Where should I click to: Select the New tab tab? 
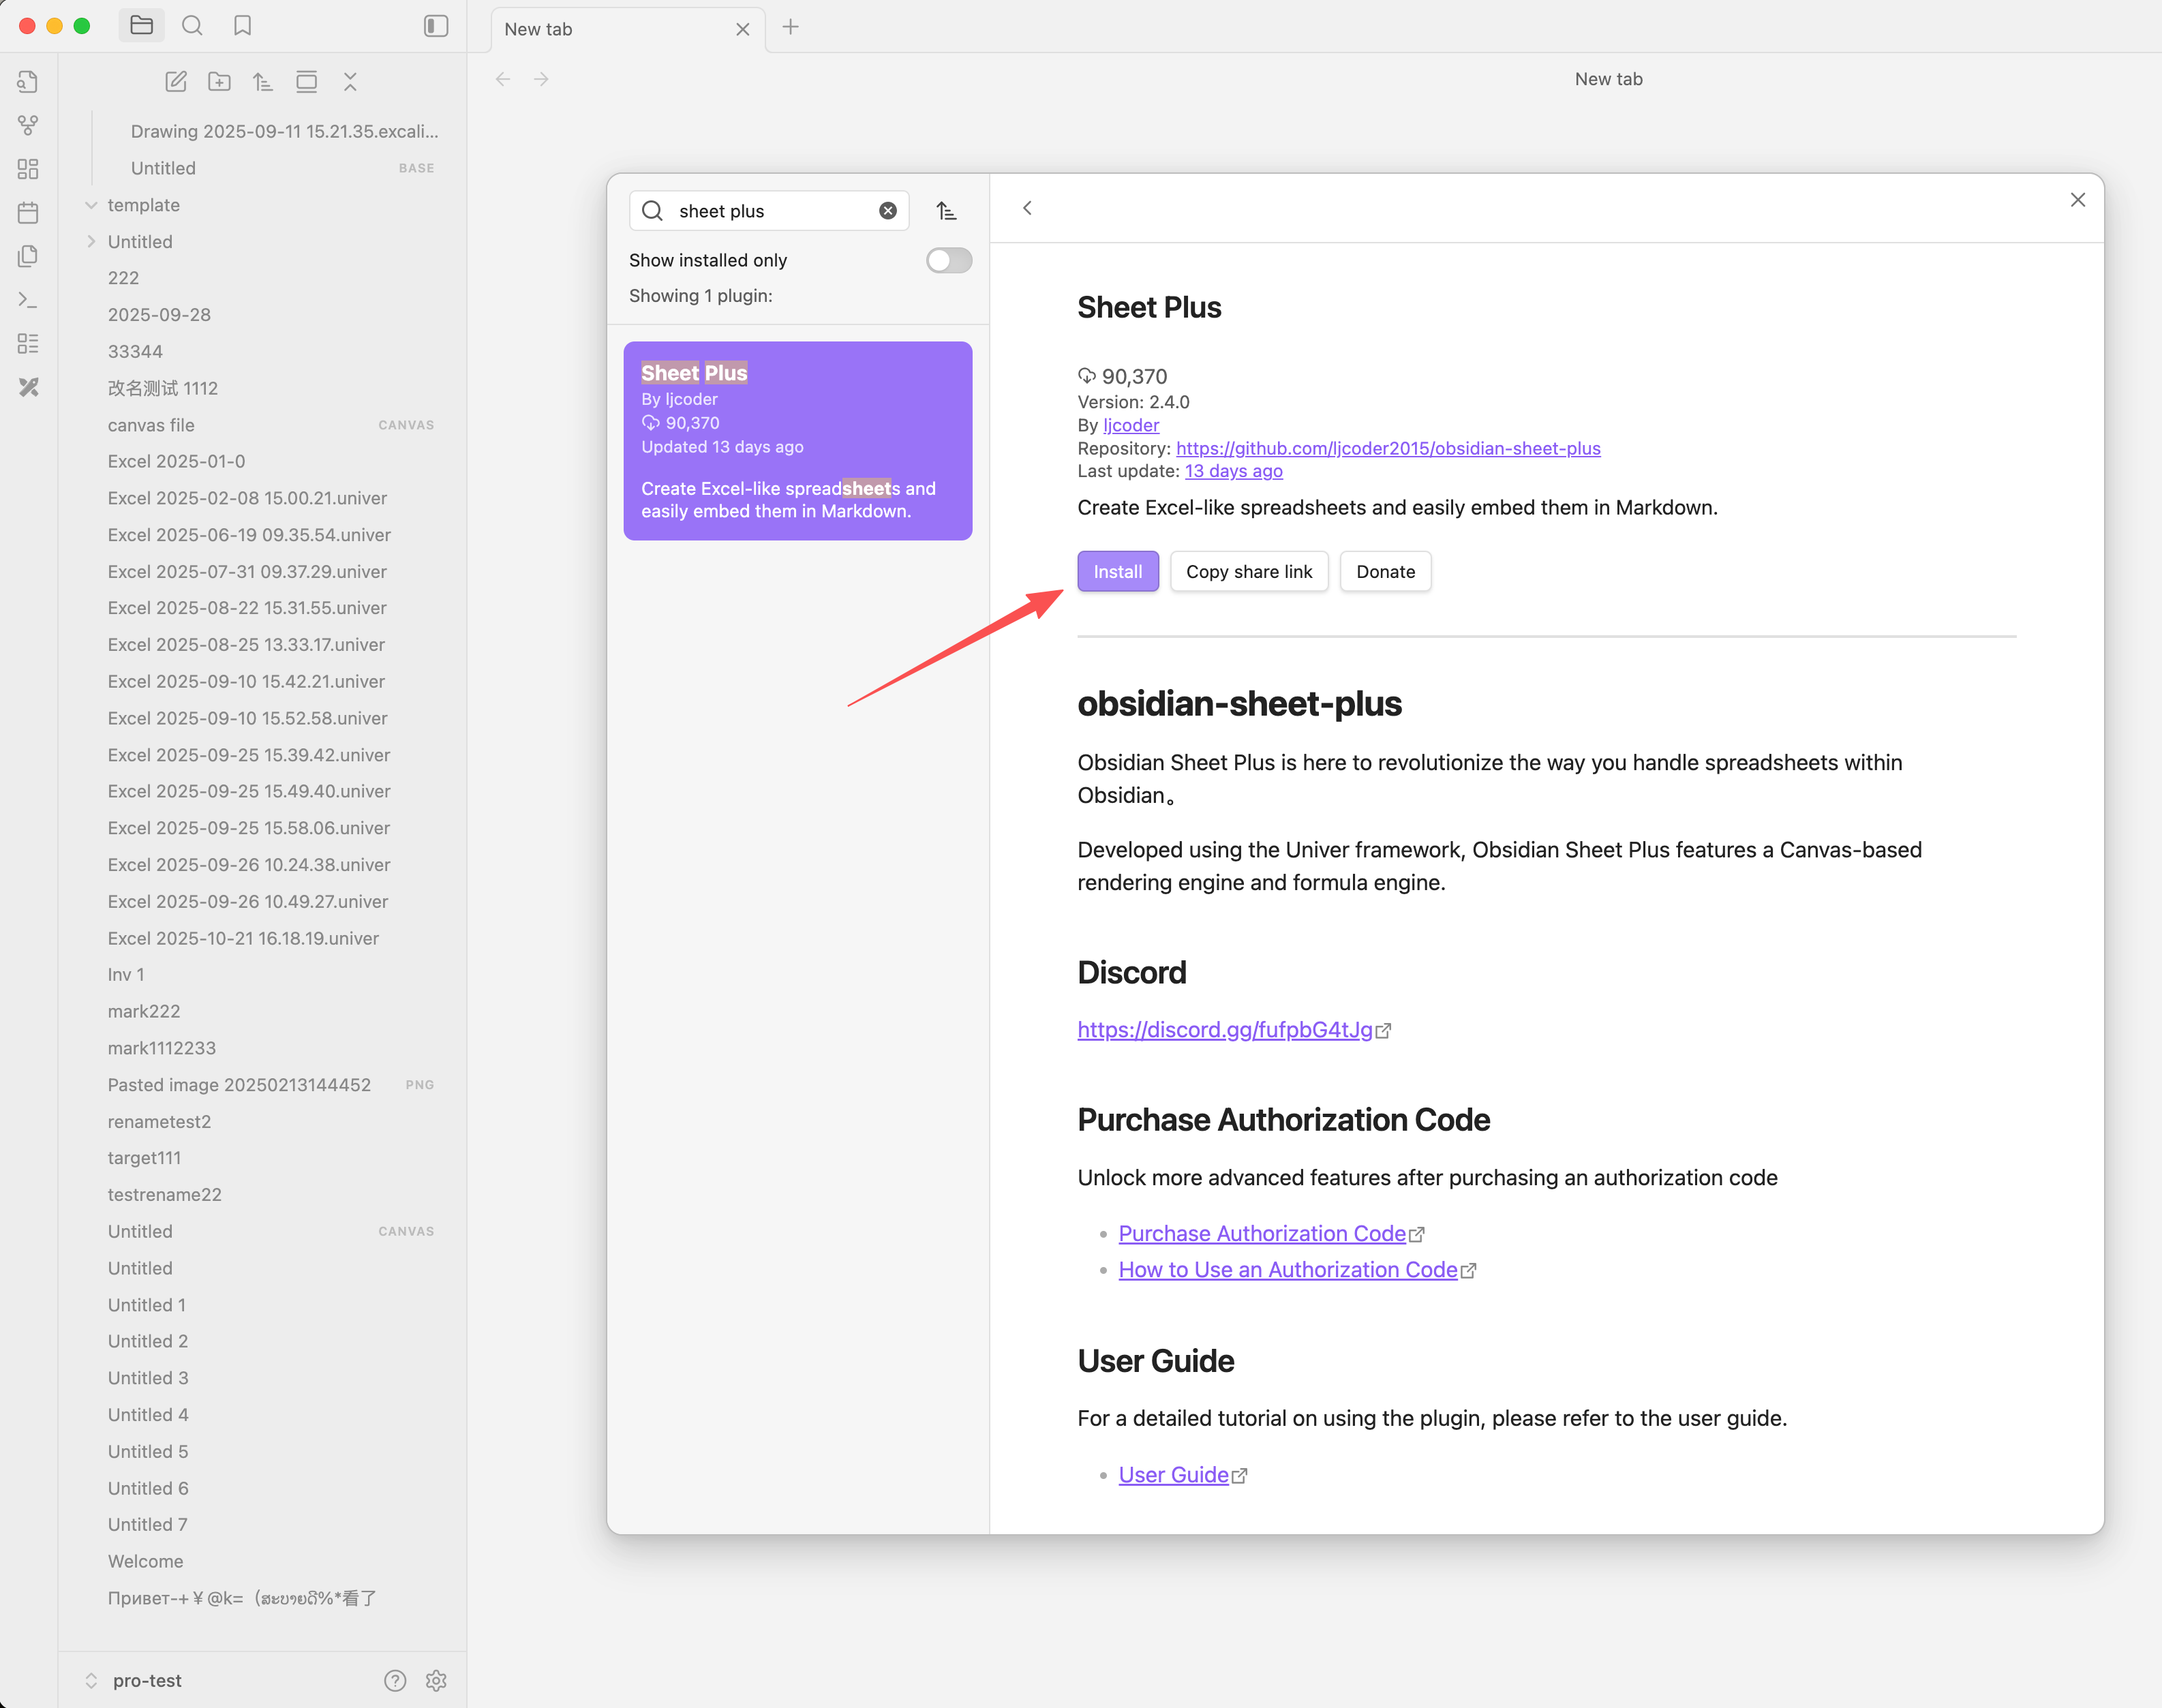click(600, 29)
